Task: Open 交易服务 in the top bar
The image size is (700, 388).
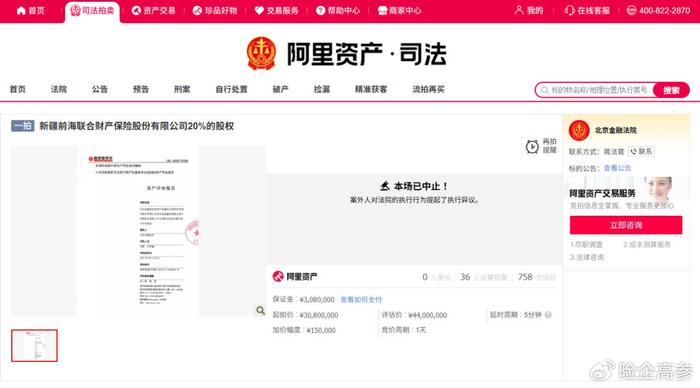Action: [x=276, y=10]
